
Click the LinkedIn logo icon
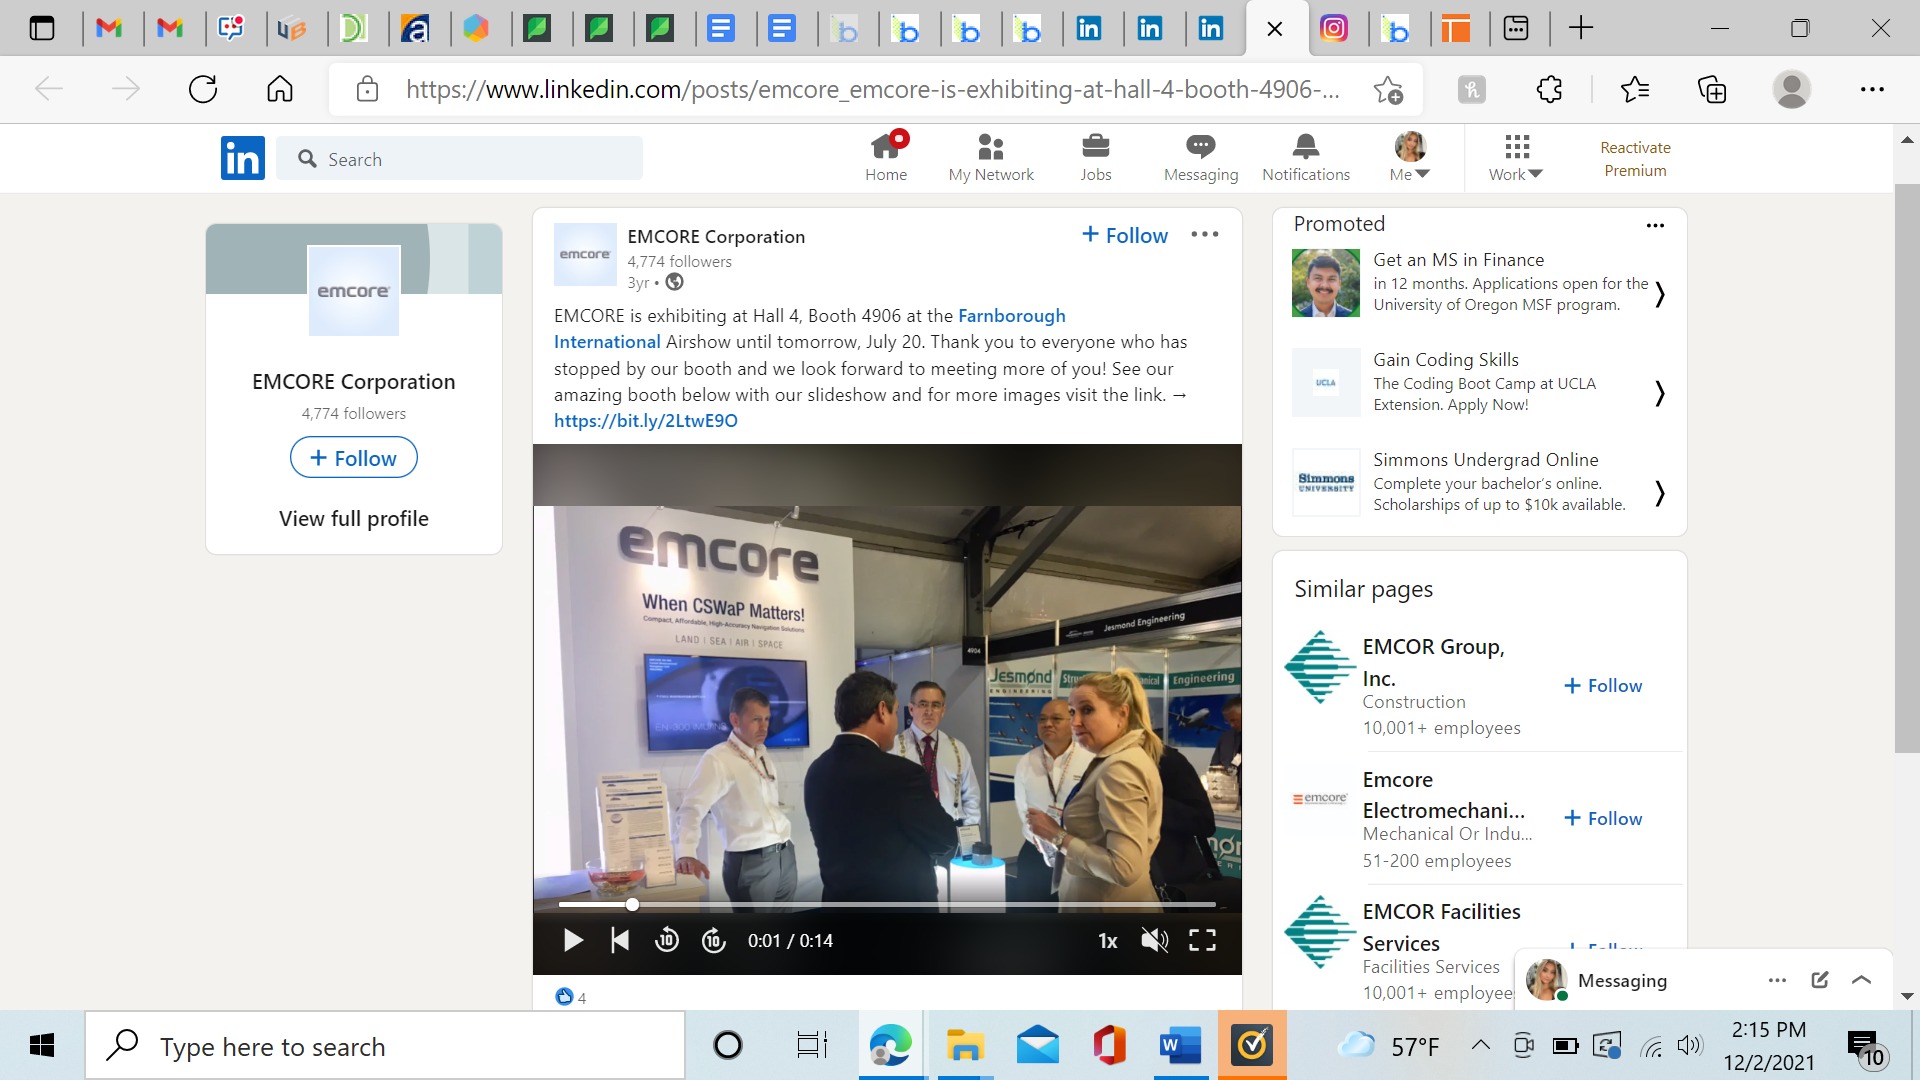pos(243,158)
